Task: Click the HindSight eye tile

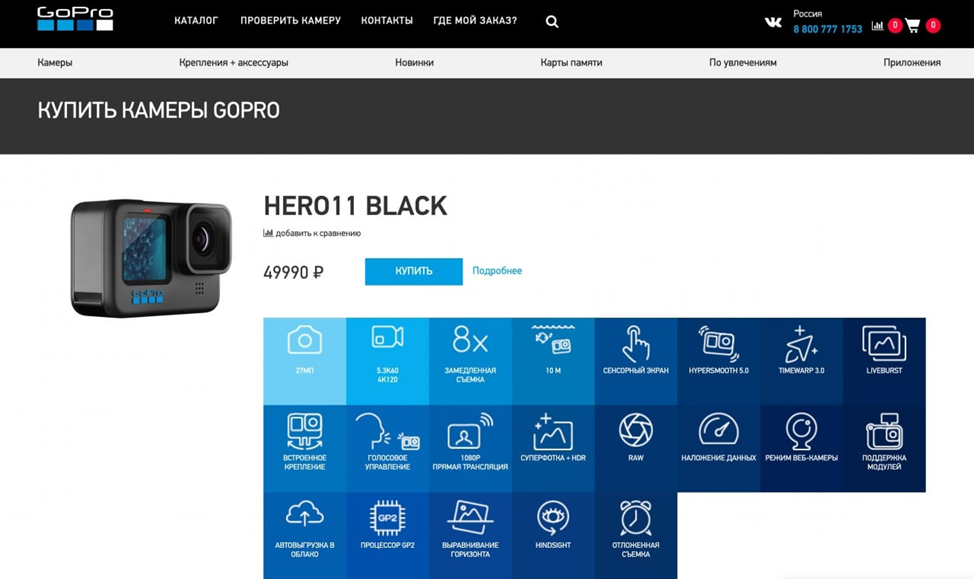Action: coord(553,536)
